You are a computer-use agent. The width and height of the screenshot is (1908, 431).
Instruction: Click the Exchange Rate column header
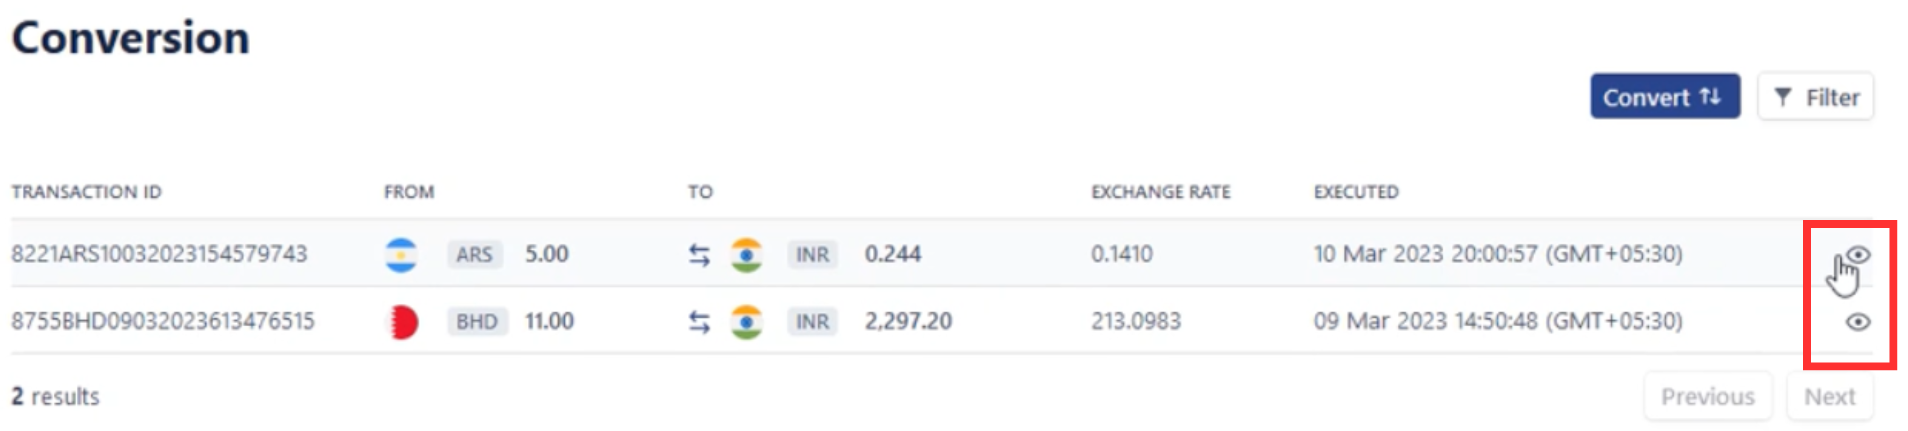[1160, 192]
